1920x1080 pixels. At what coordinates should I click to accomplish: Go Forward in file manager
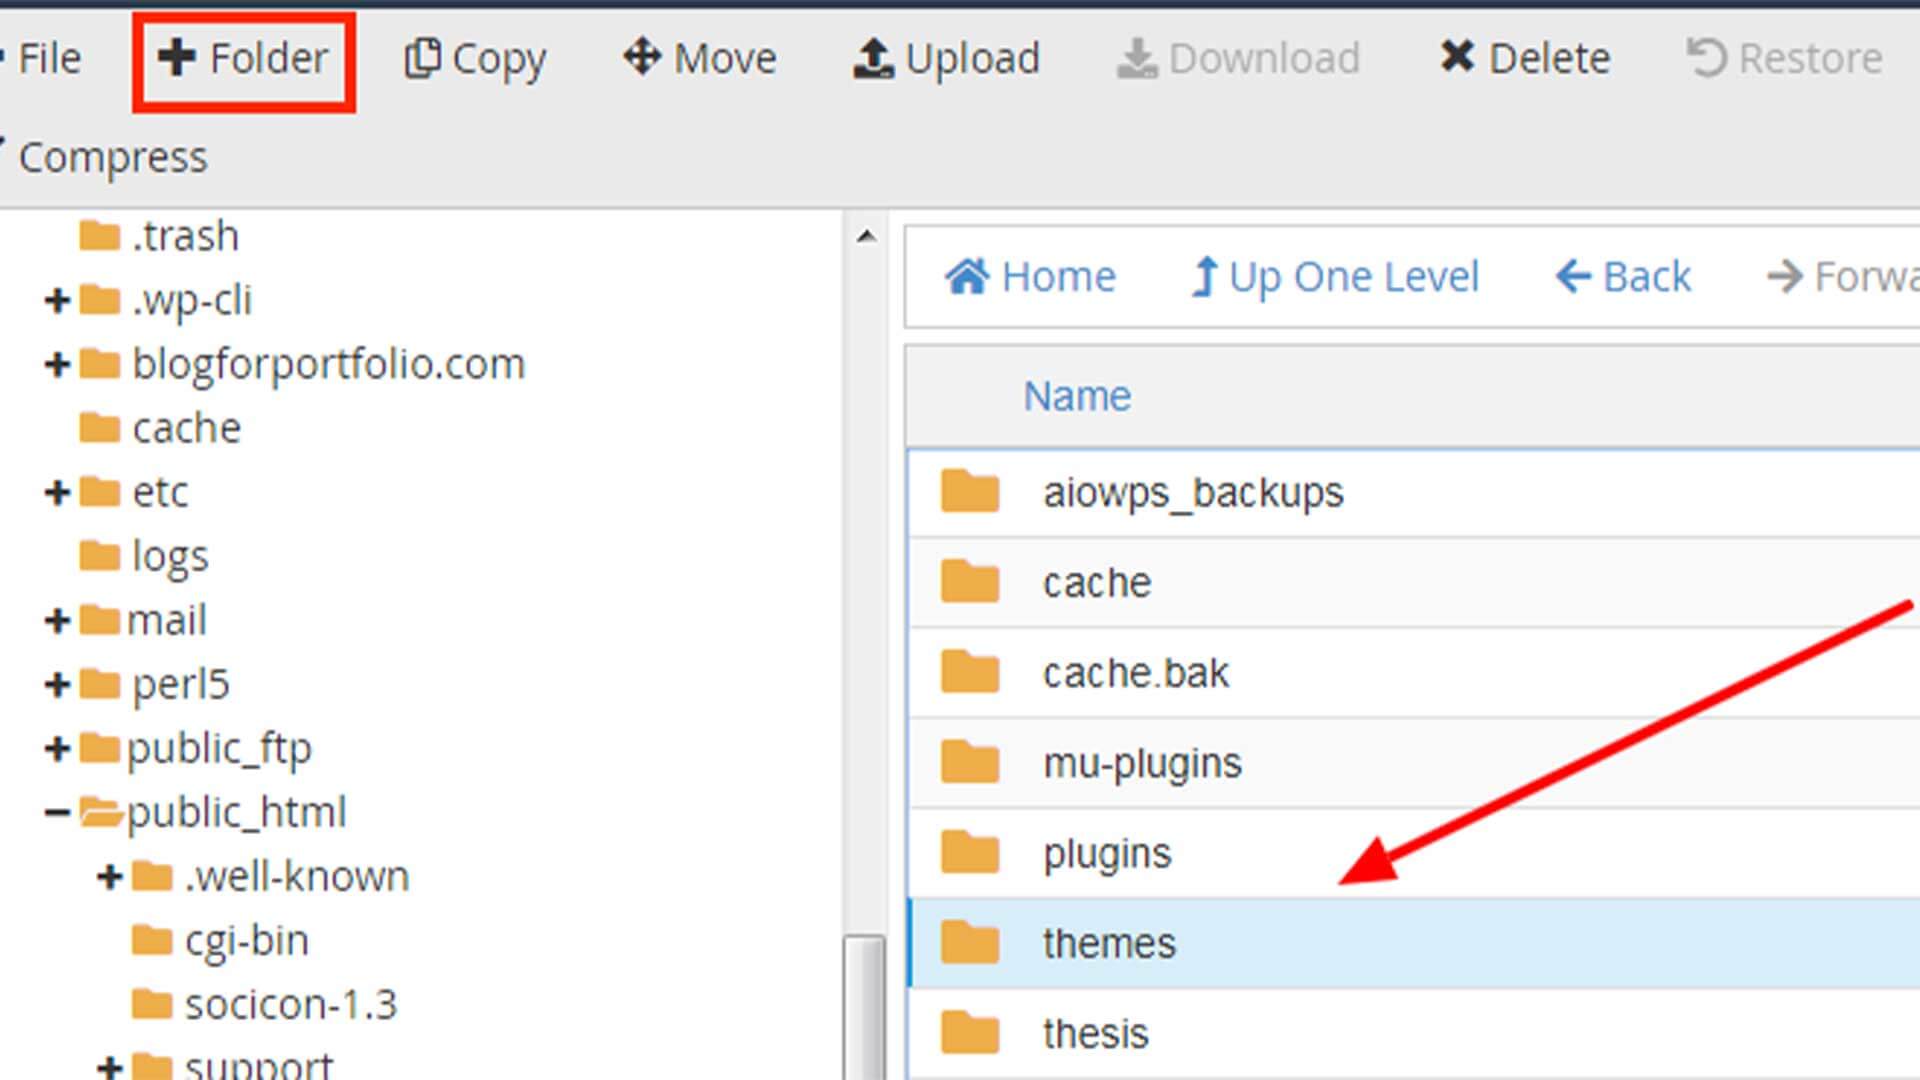pyautogui.click(x=1842, y=277)
